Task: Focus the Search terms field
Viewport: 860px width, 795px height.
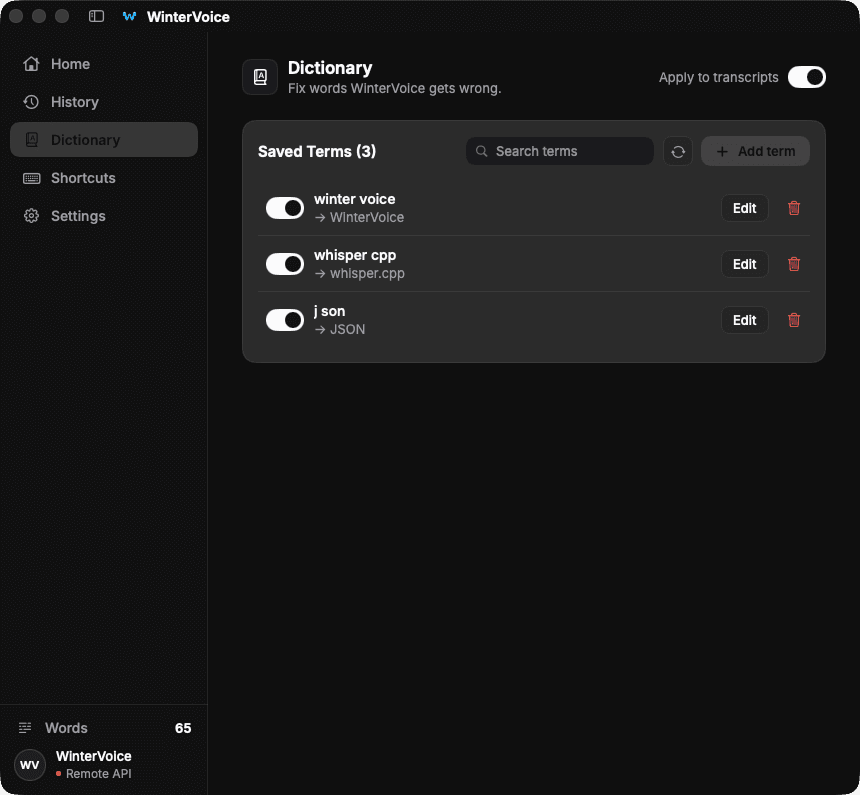Action: tap(559, 151)
